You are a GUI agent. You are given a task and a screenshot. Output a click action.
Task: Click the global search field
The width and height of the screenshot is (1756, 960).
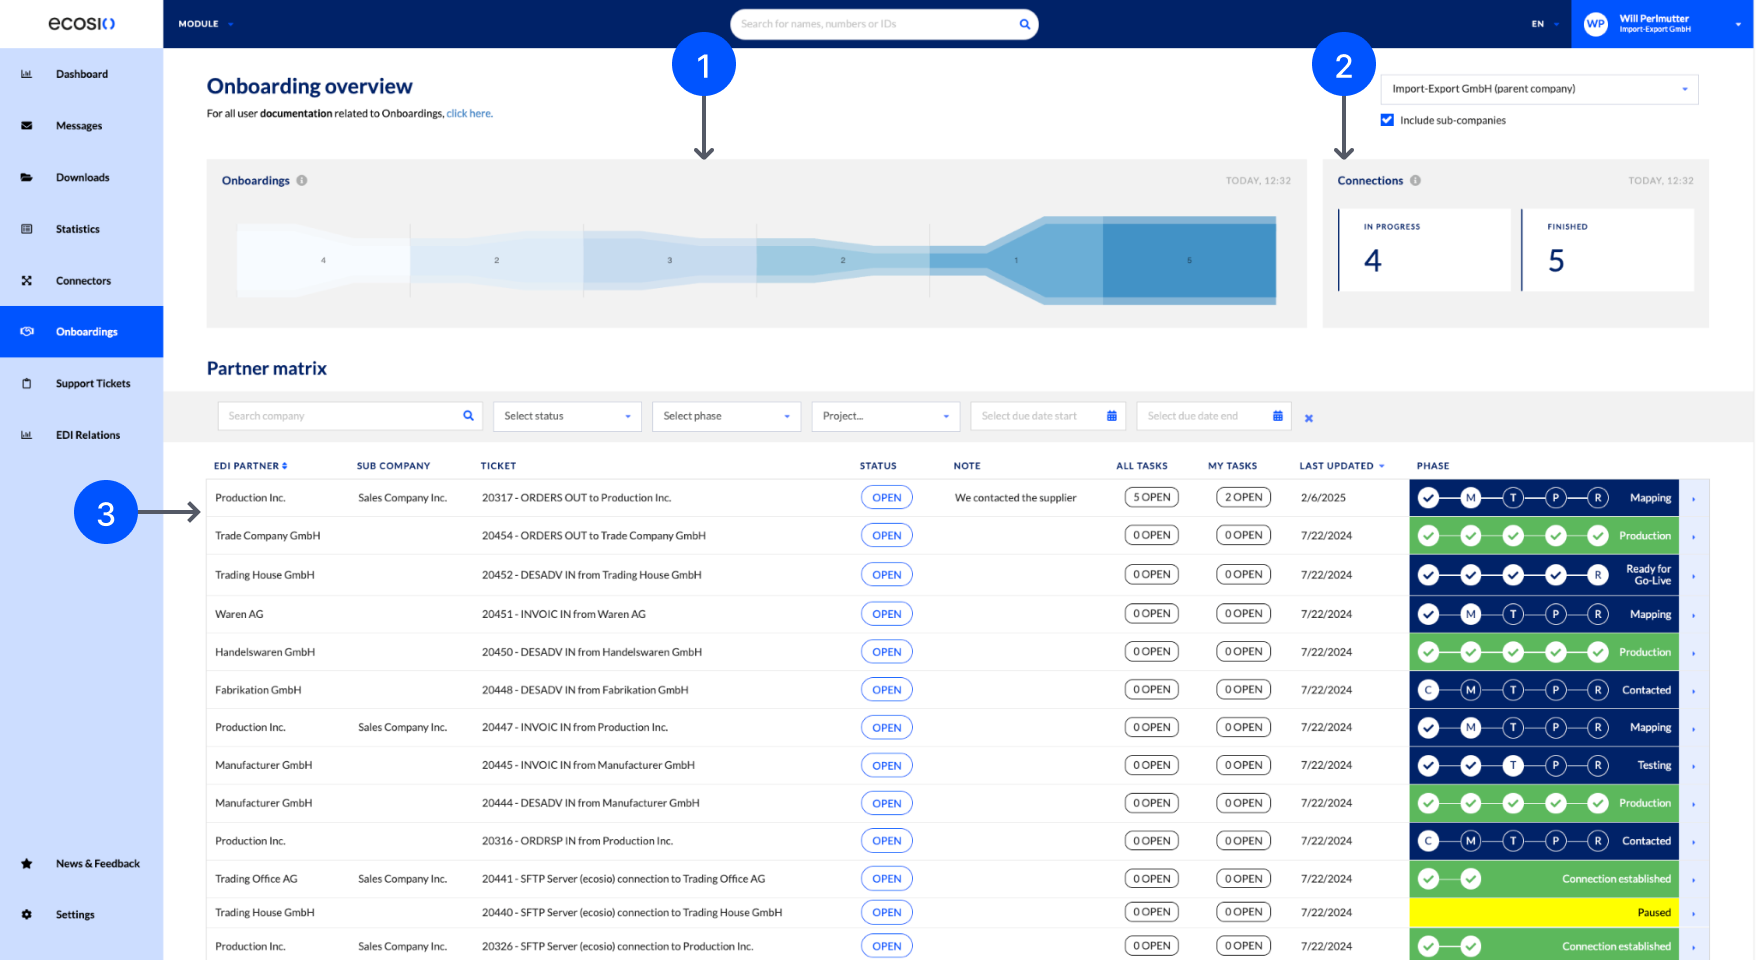click(884, 24)
